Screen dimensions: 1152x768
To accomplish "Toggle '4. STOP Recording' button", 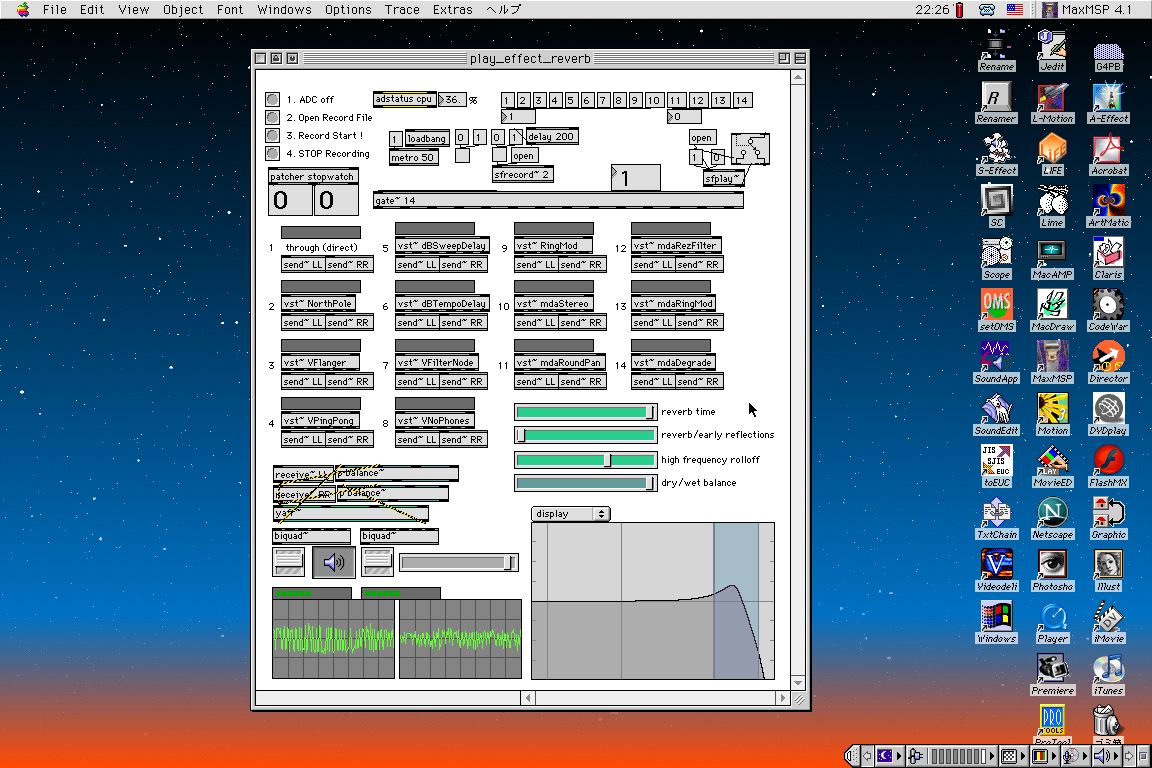I will click(x=272, y=153).
